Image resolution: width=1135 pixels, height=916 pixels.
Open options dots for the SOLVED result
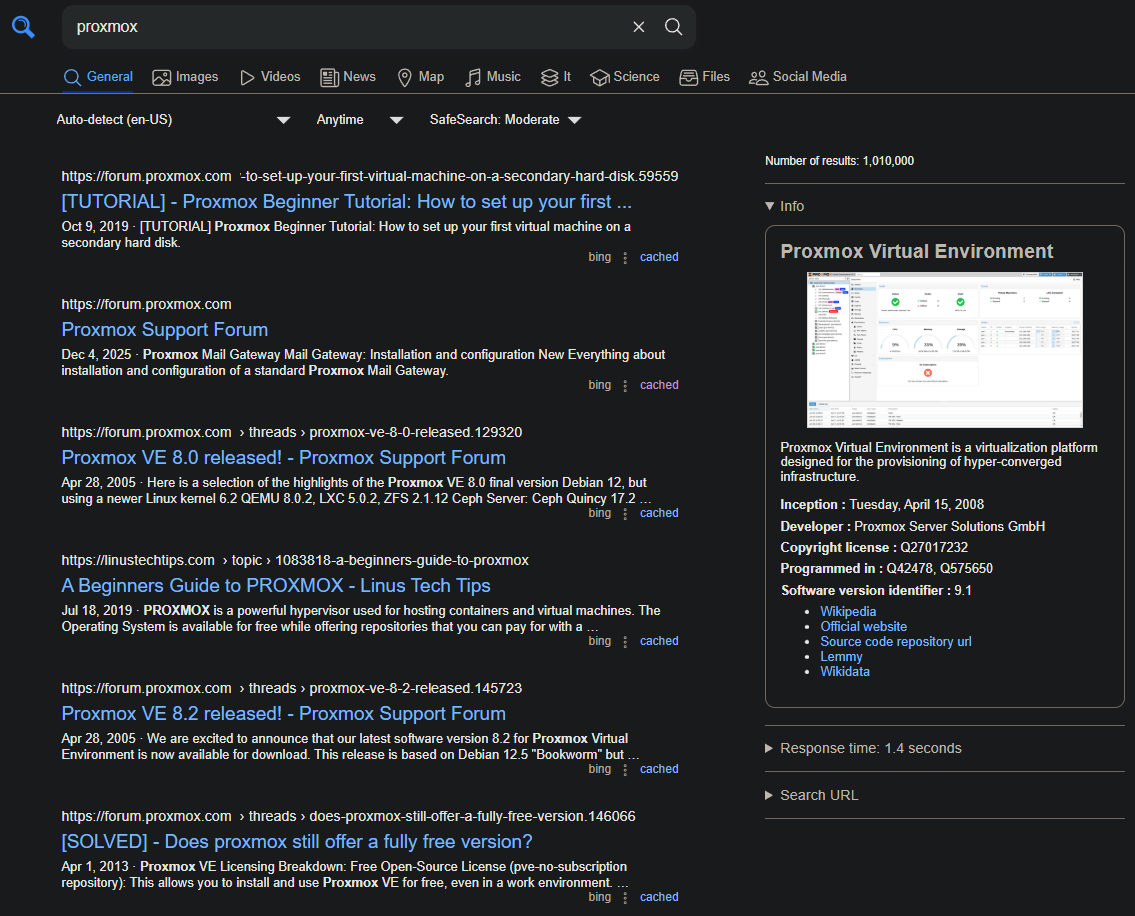point(625,898)
